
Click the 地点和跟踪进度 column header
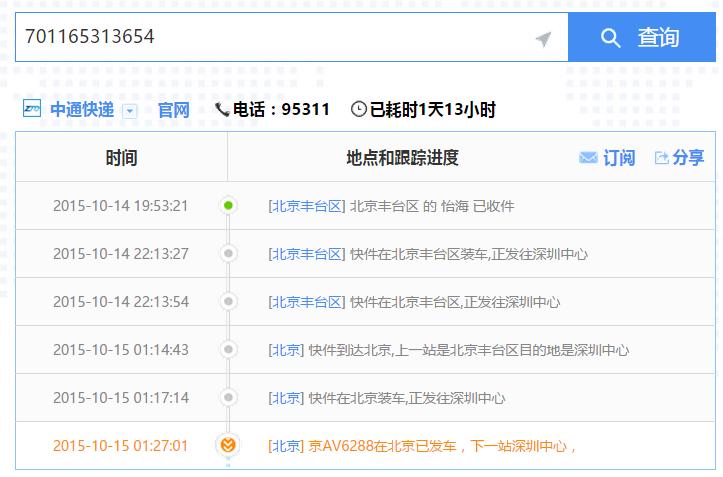pyautogui.click(x=402, y=158)
